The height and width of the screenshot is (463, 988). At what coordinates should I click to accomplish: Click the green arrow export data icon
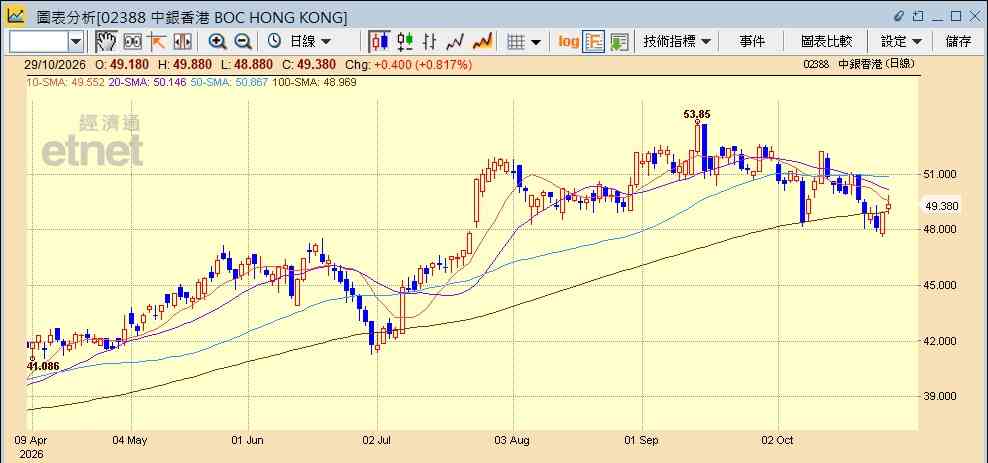coord(619,42)
